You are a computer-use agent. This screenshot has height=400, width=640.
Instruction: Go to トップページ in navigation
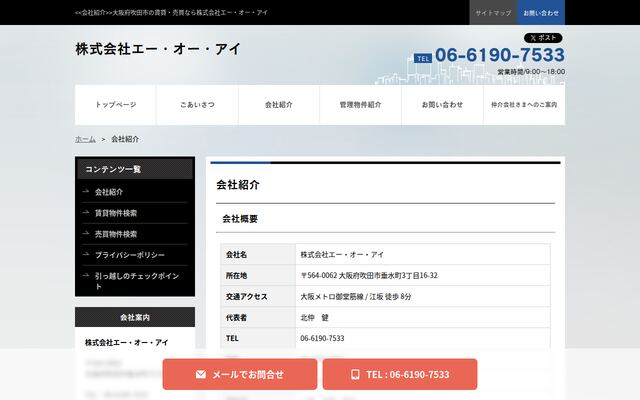pos(116,105)
